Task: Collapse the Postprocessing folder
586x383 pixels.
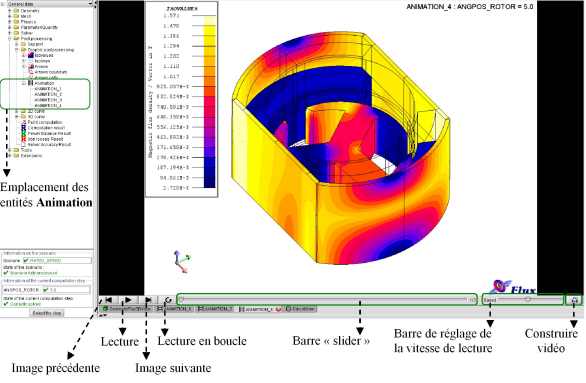Action: click(9, 38)
